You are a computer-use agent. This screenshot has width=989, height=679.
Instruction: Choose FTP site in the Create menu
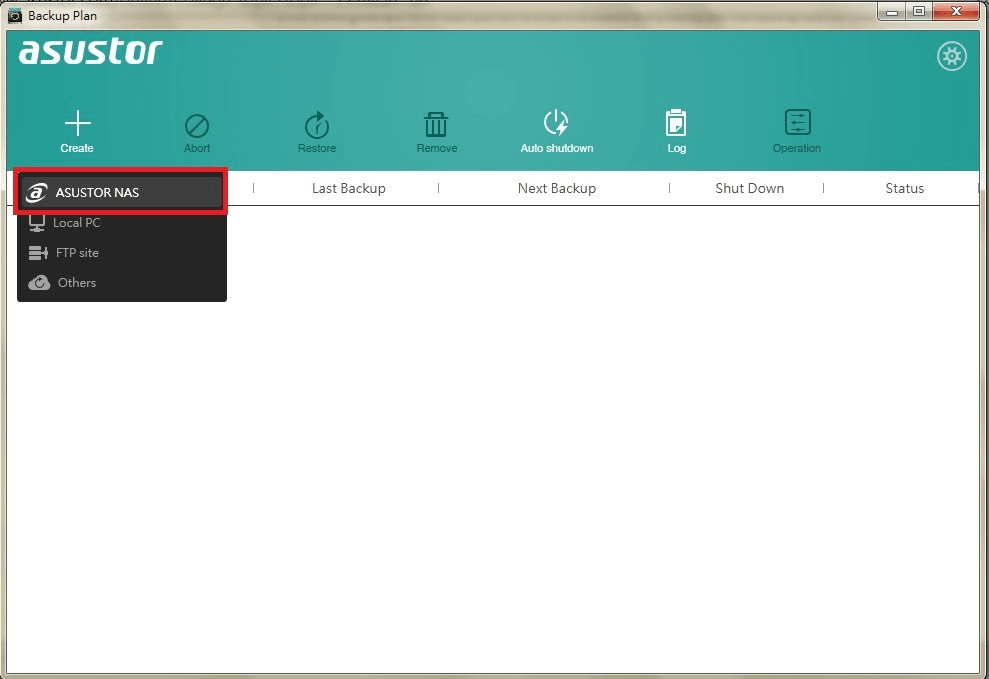pyautogui.click(x=121, y=253)
